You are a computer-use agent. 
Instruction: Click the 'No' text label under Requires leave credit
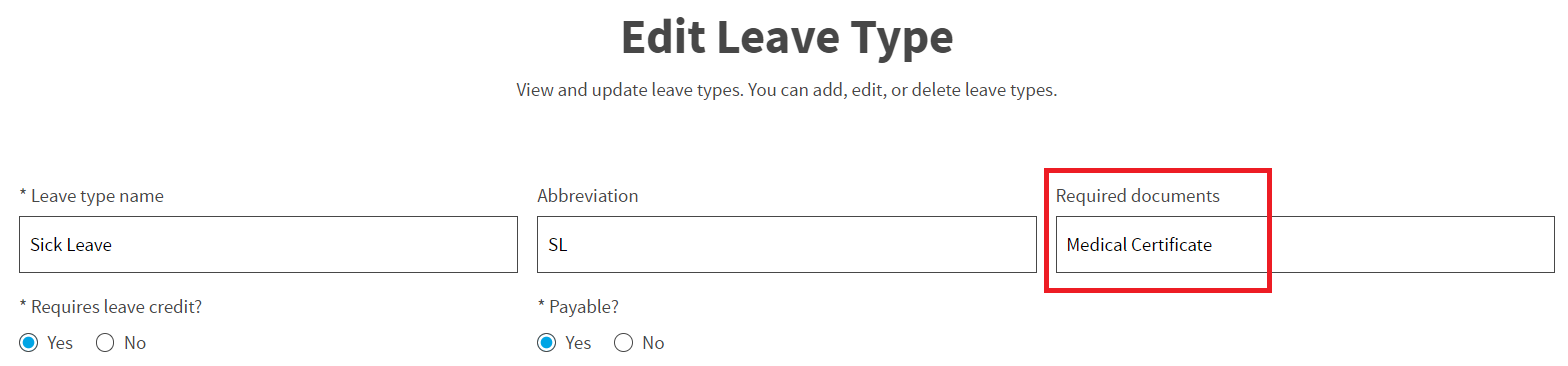(x=135, y=343)
